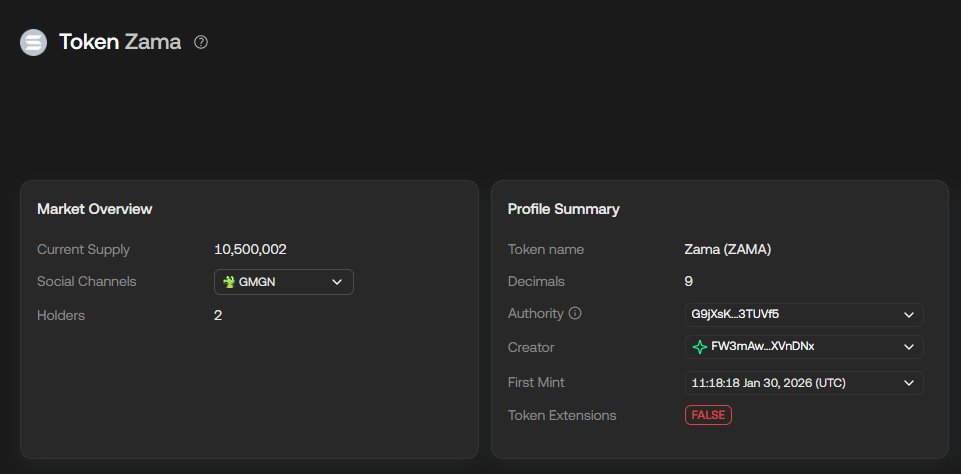Click the FALSE Token Extensions badge
The height and width of the screenshot is (474, 961).
[708, 415]
